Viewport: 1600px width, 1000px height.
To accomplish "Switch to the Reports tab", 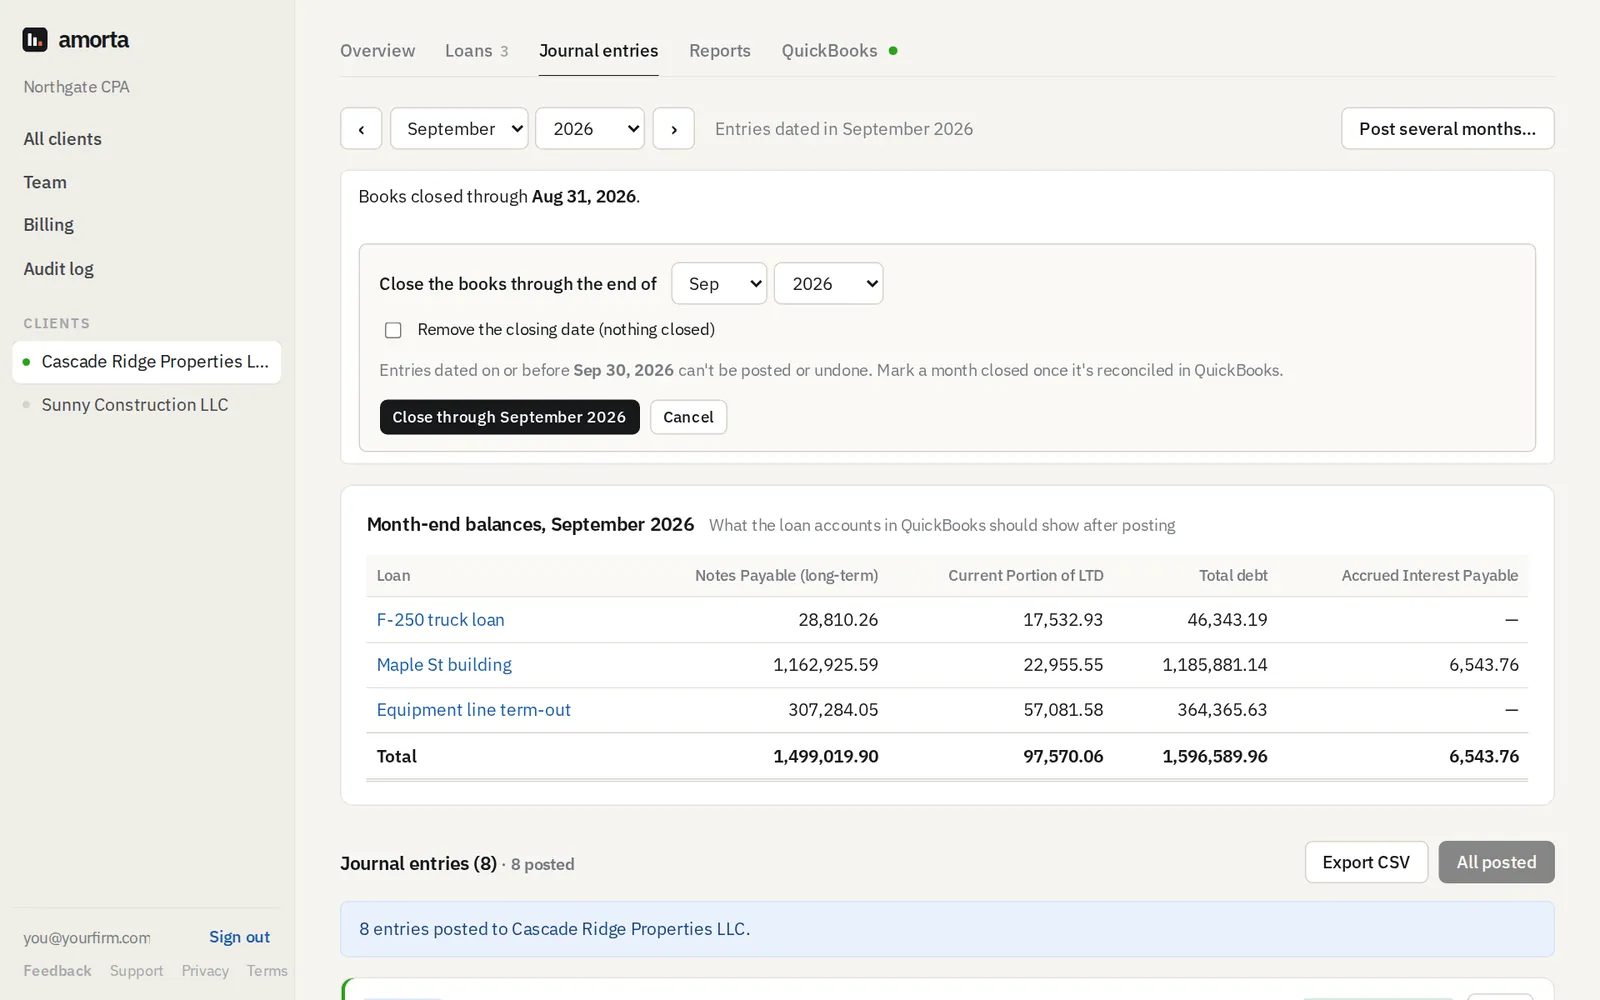I will click(720, 51).
